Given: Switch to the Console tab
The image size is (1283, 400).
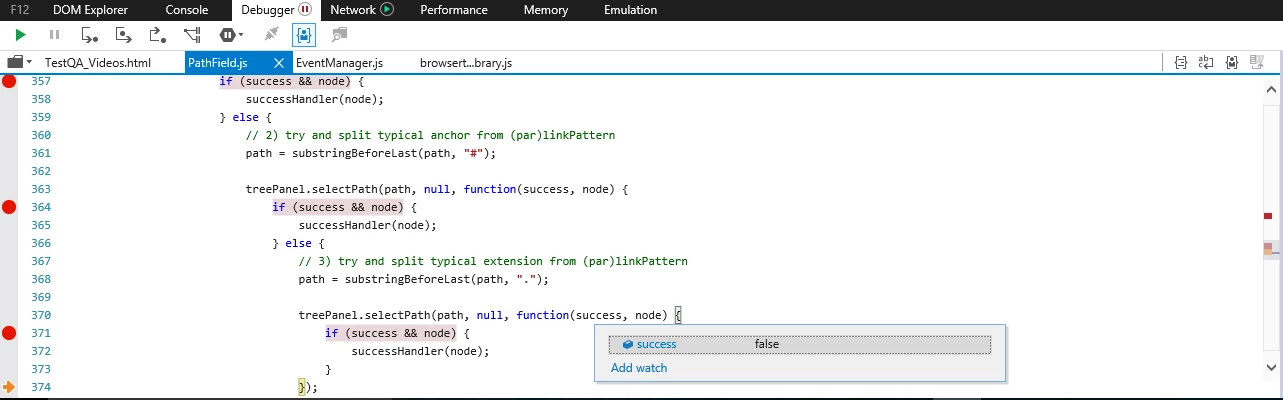Looking at the screenshot, I should (x=187, y=10).
